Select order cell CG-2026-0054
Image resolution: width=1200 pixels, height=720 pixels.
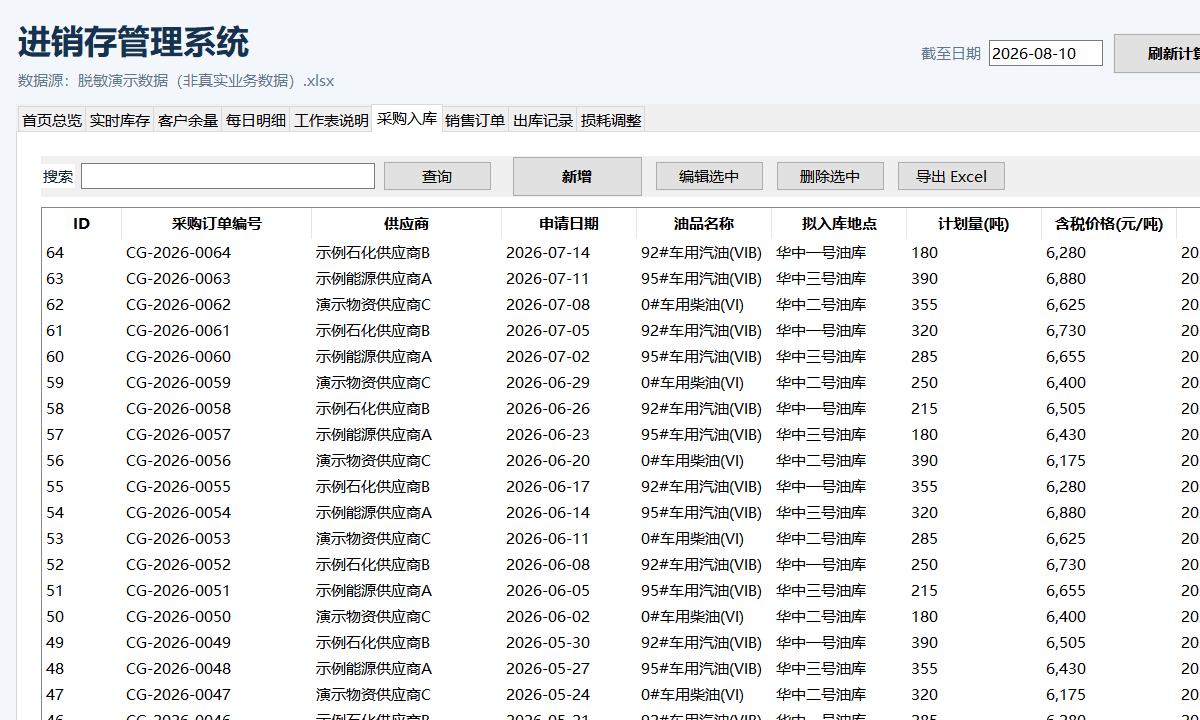point(178,512)
